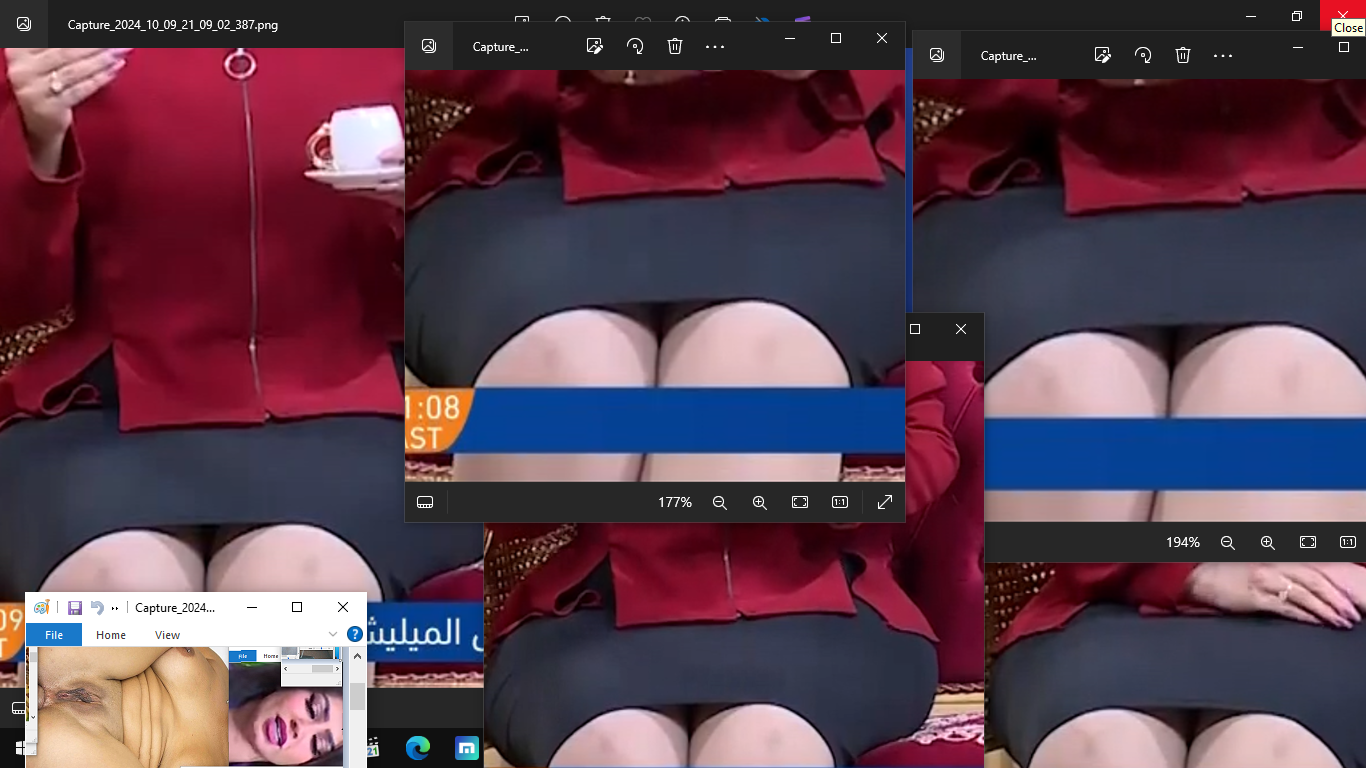Open Paint help with the question mark button

point(354,635)
